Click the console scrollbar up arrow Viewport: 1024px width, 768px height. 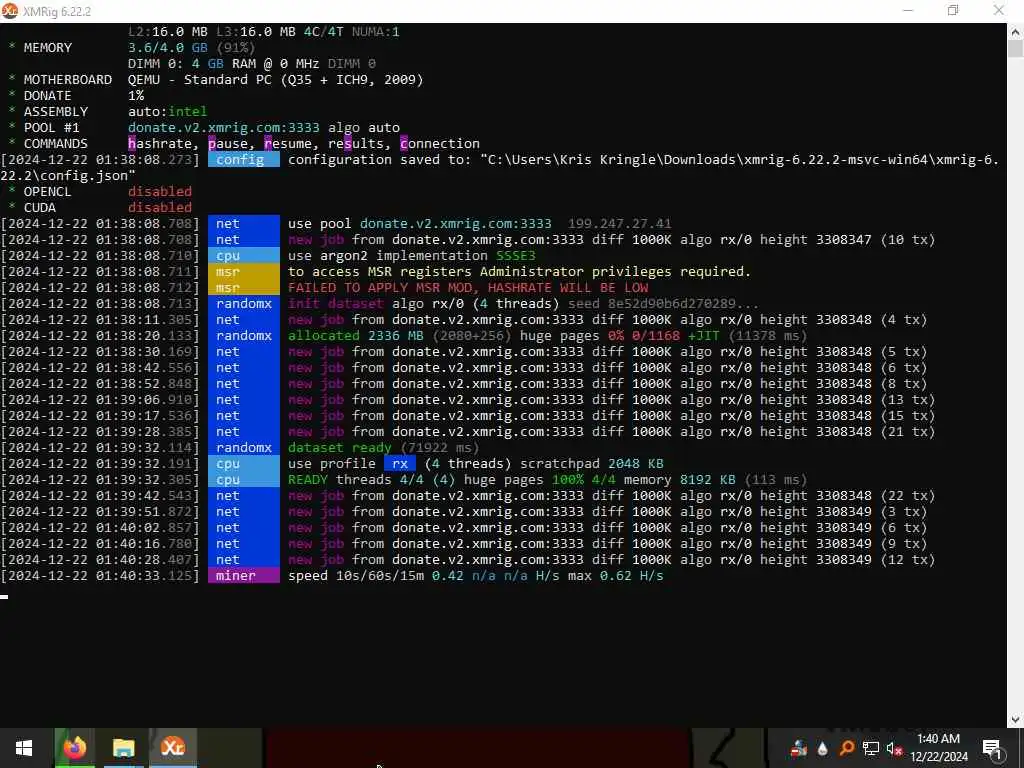pos(1016,30)
